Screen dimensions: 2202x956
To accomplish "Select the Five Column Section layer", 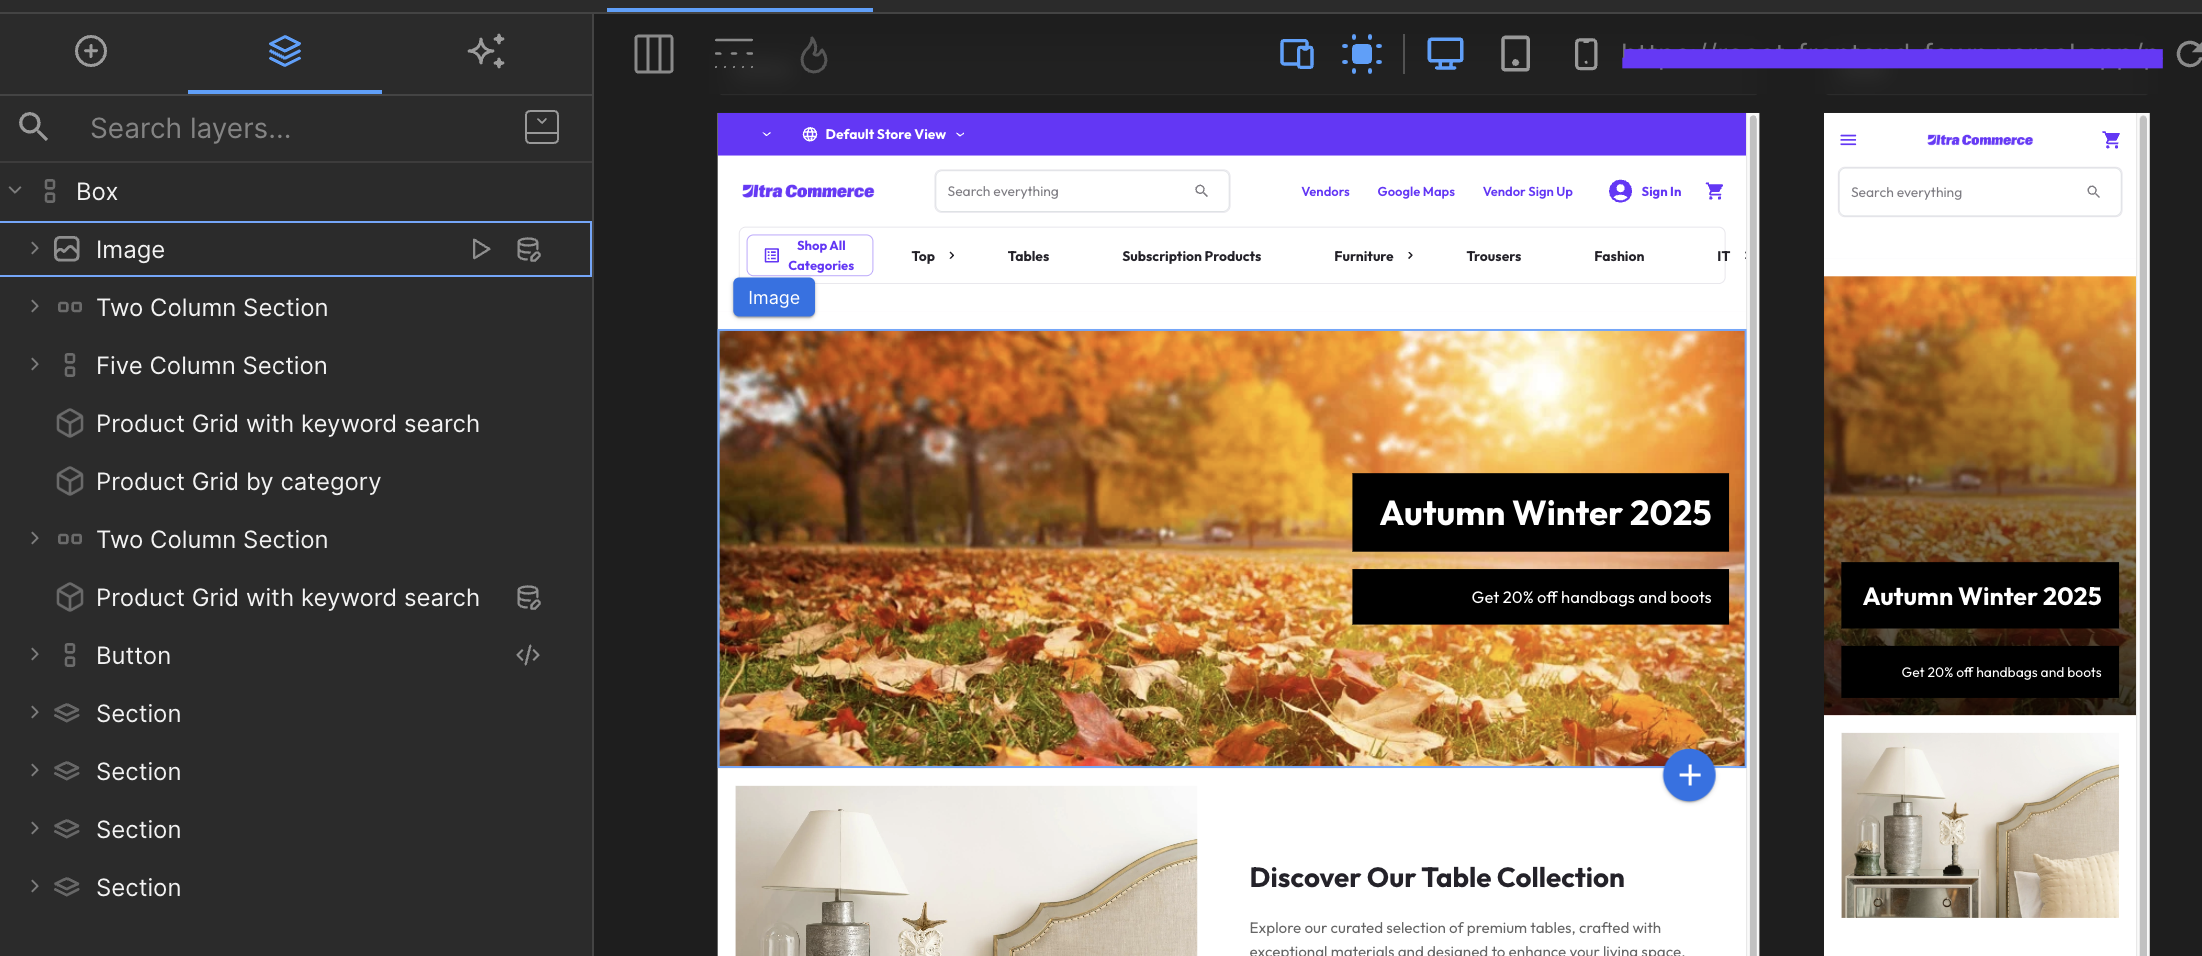I will click(x=212, y=365).
